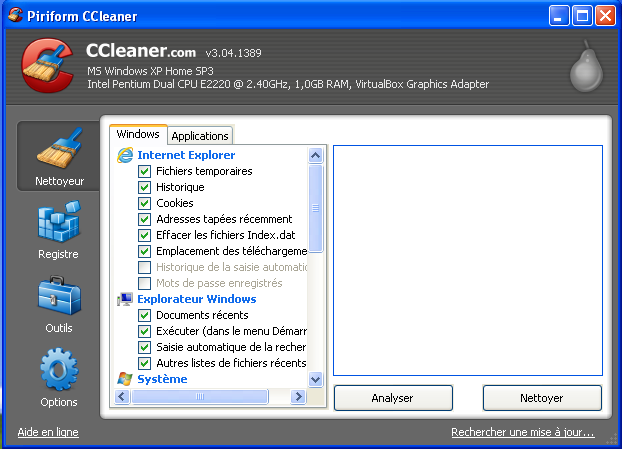
Task: Click the horizontal scroll right arrow
Action: [x=298, y=396]
